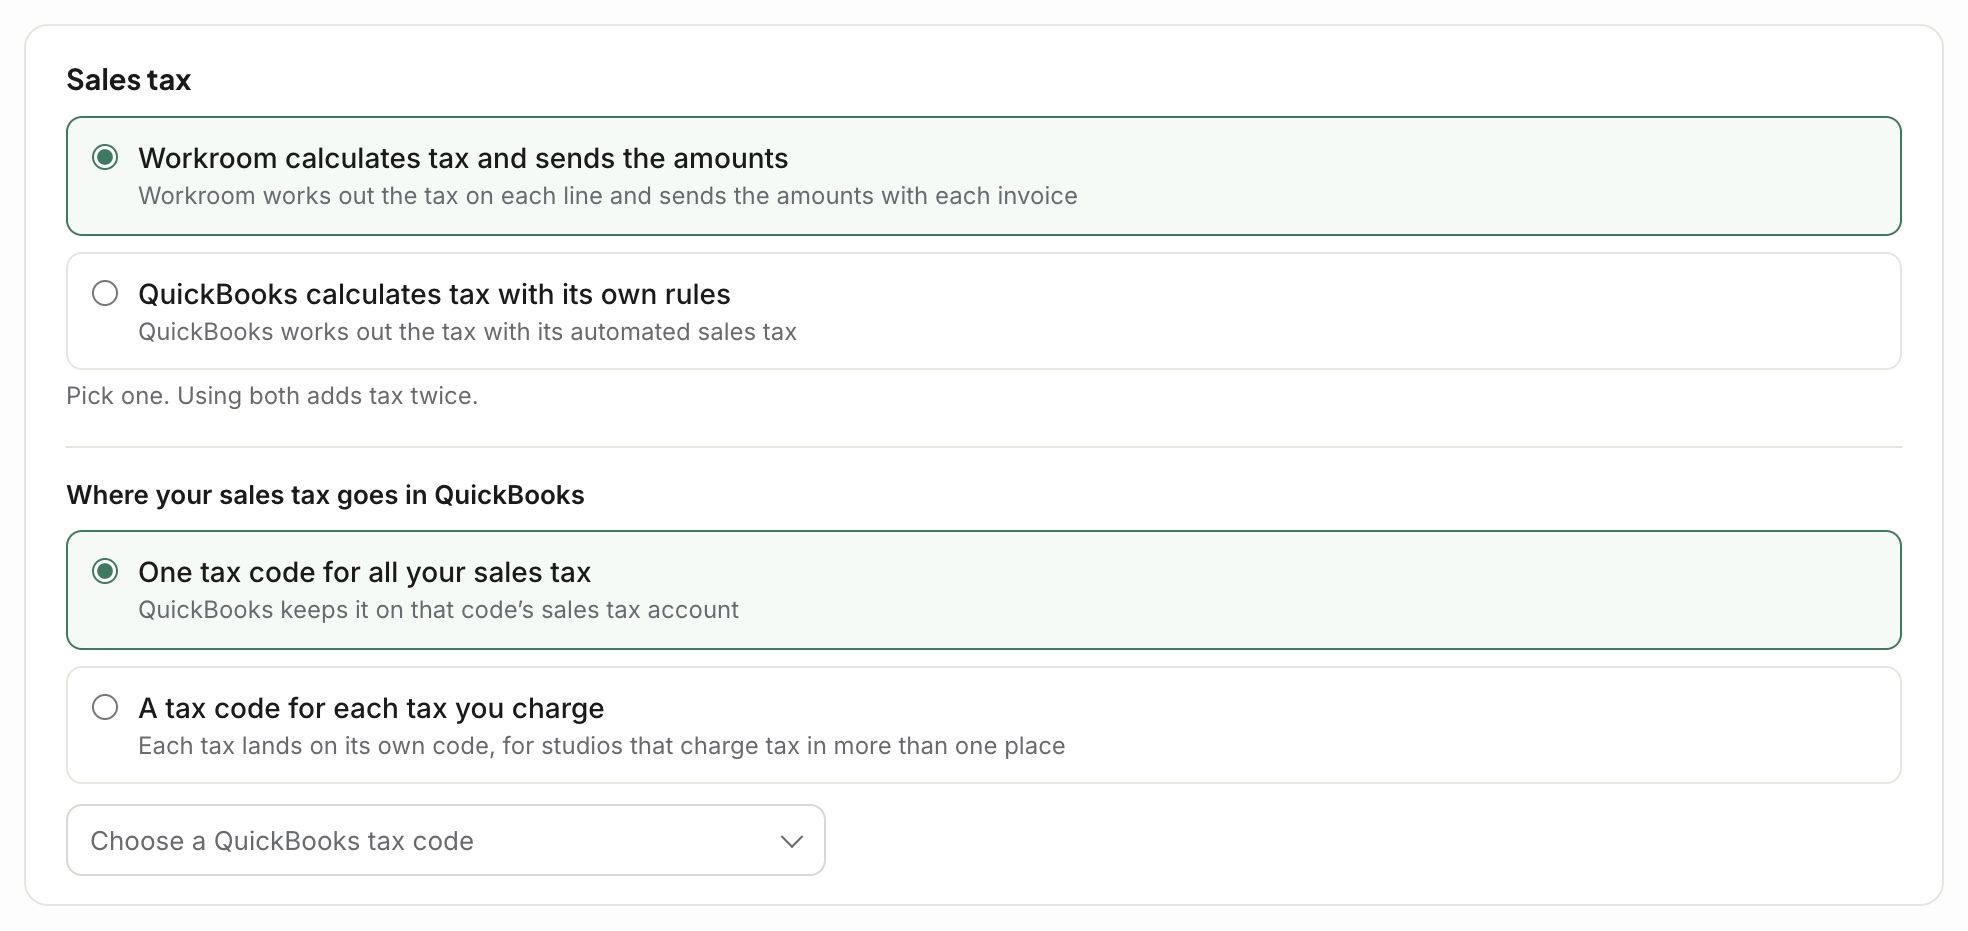Click 'A tax code for each tax you charge' title

(371, 708)
